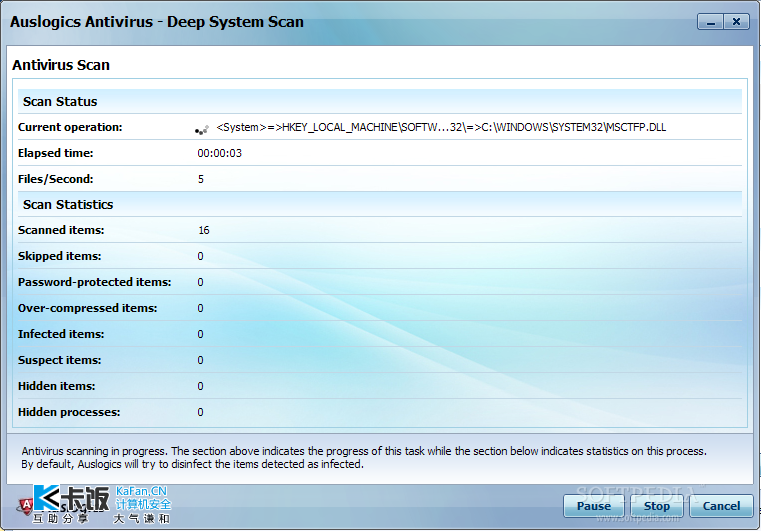The width and height of the screenshot is (761, 531).
Task: Click the Infected items label
Action: [61, 334]
